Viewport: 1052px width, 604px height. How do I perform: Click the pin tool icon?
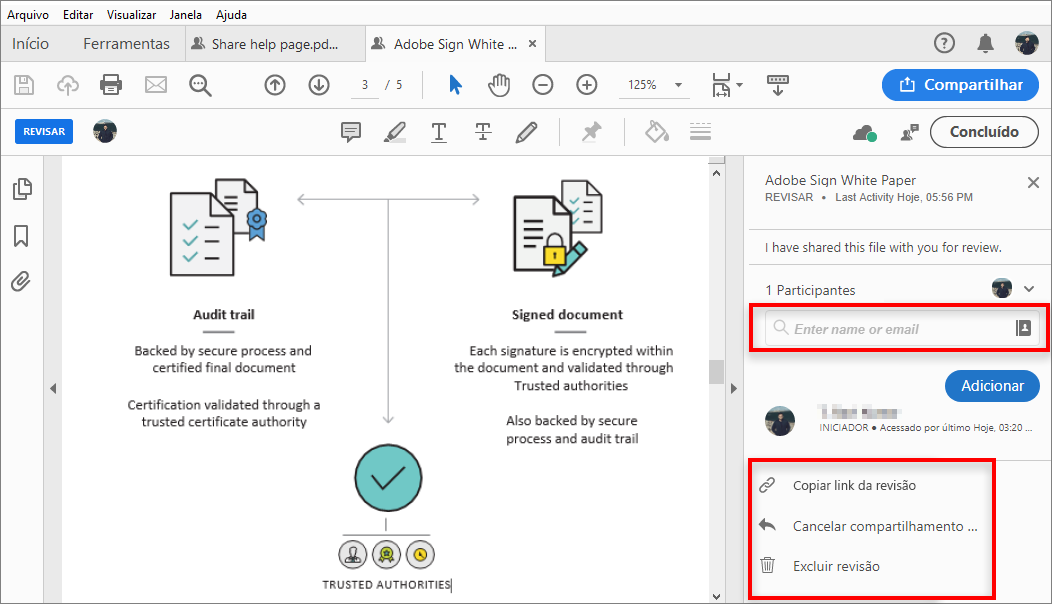[591, 132]
